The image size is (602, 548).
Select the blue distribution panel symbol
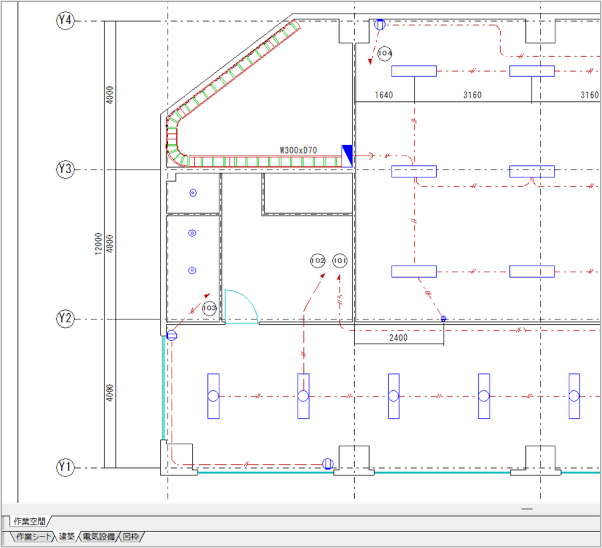(x=347, y=153)
